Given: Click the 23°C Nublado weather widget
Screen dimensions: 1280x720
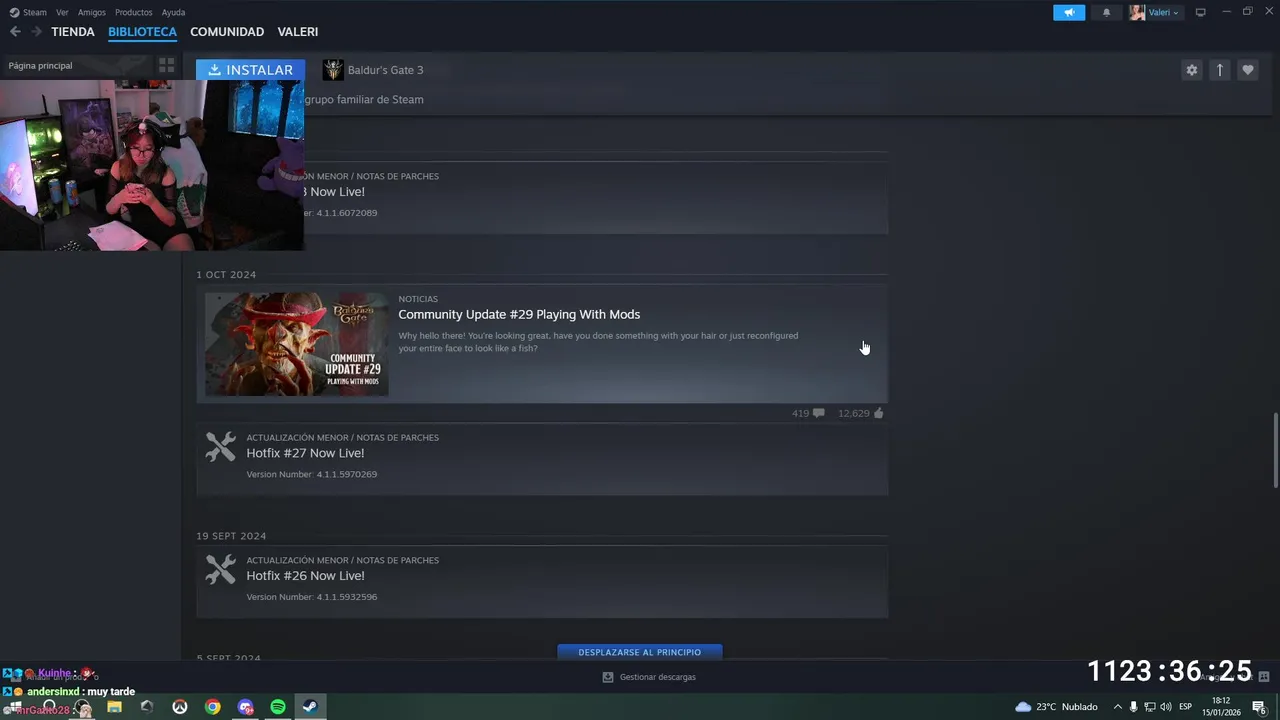Looking at the screenshot, I should (x=1056, y=707).
